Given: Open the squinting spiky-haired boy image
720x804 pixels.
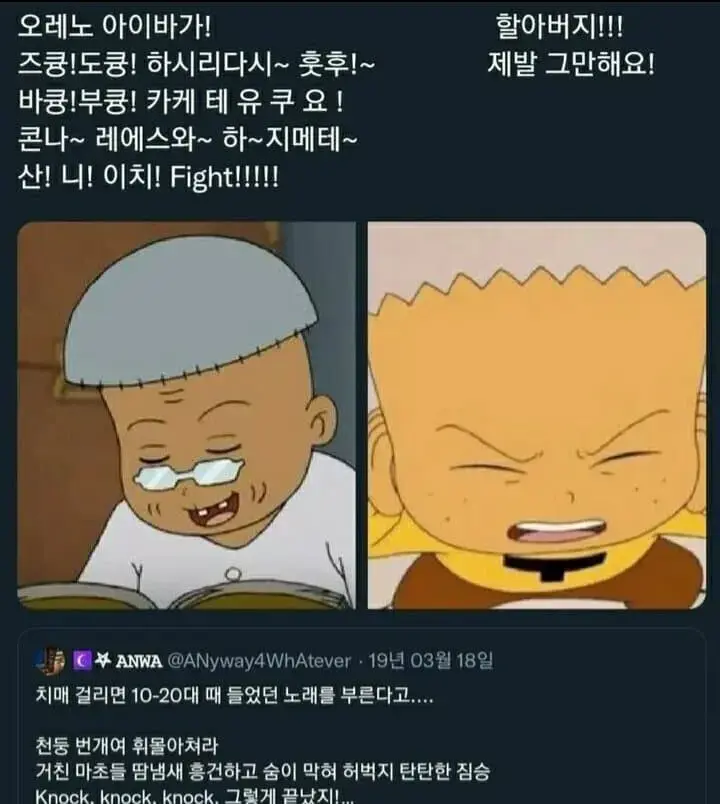Looking at the screenshot, I should [537, 415].
